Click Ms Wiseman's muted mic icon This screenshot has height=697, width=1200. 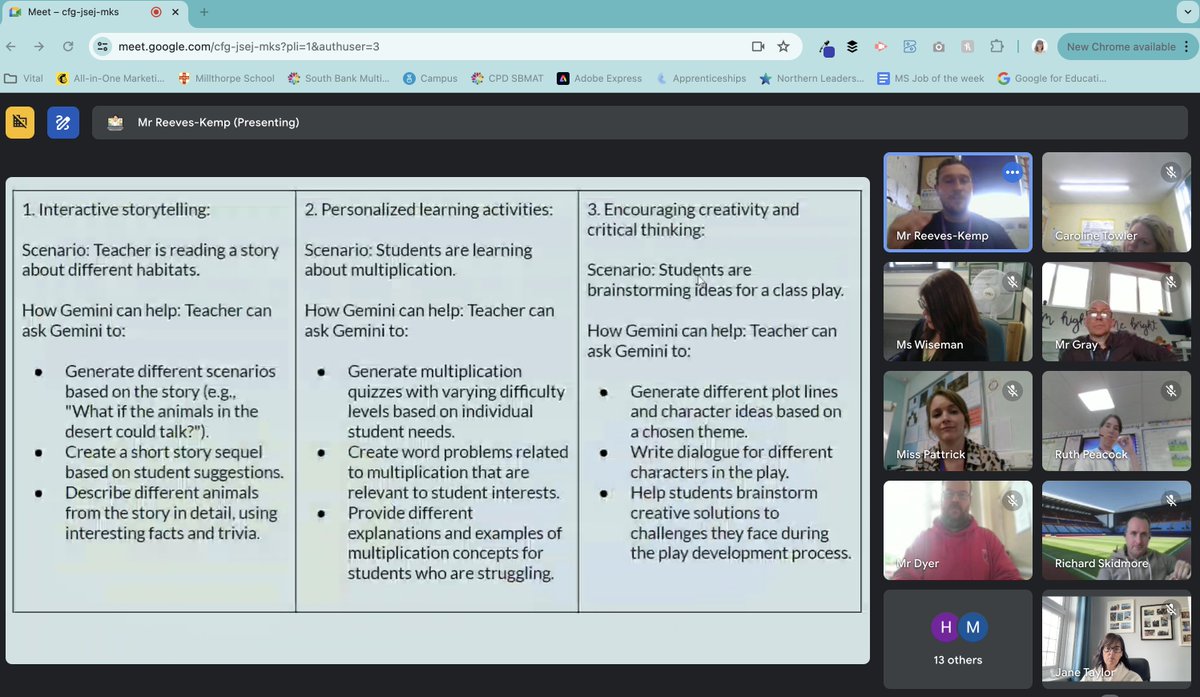pyautogui.click(x=1012, y=282)
